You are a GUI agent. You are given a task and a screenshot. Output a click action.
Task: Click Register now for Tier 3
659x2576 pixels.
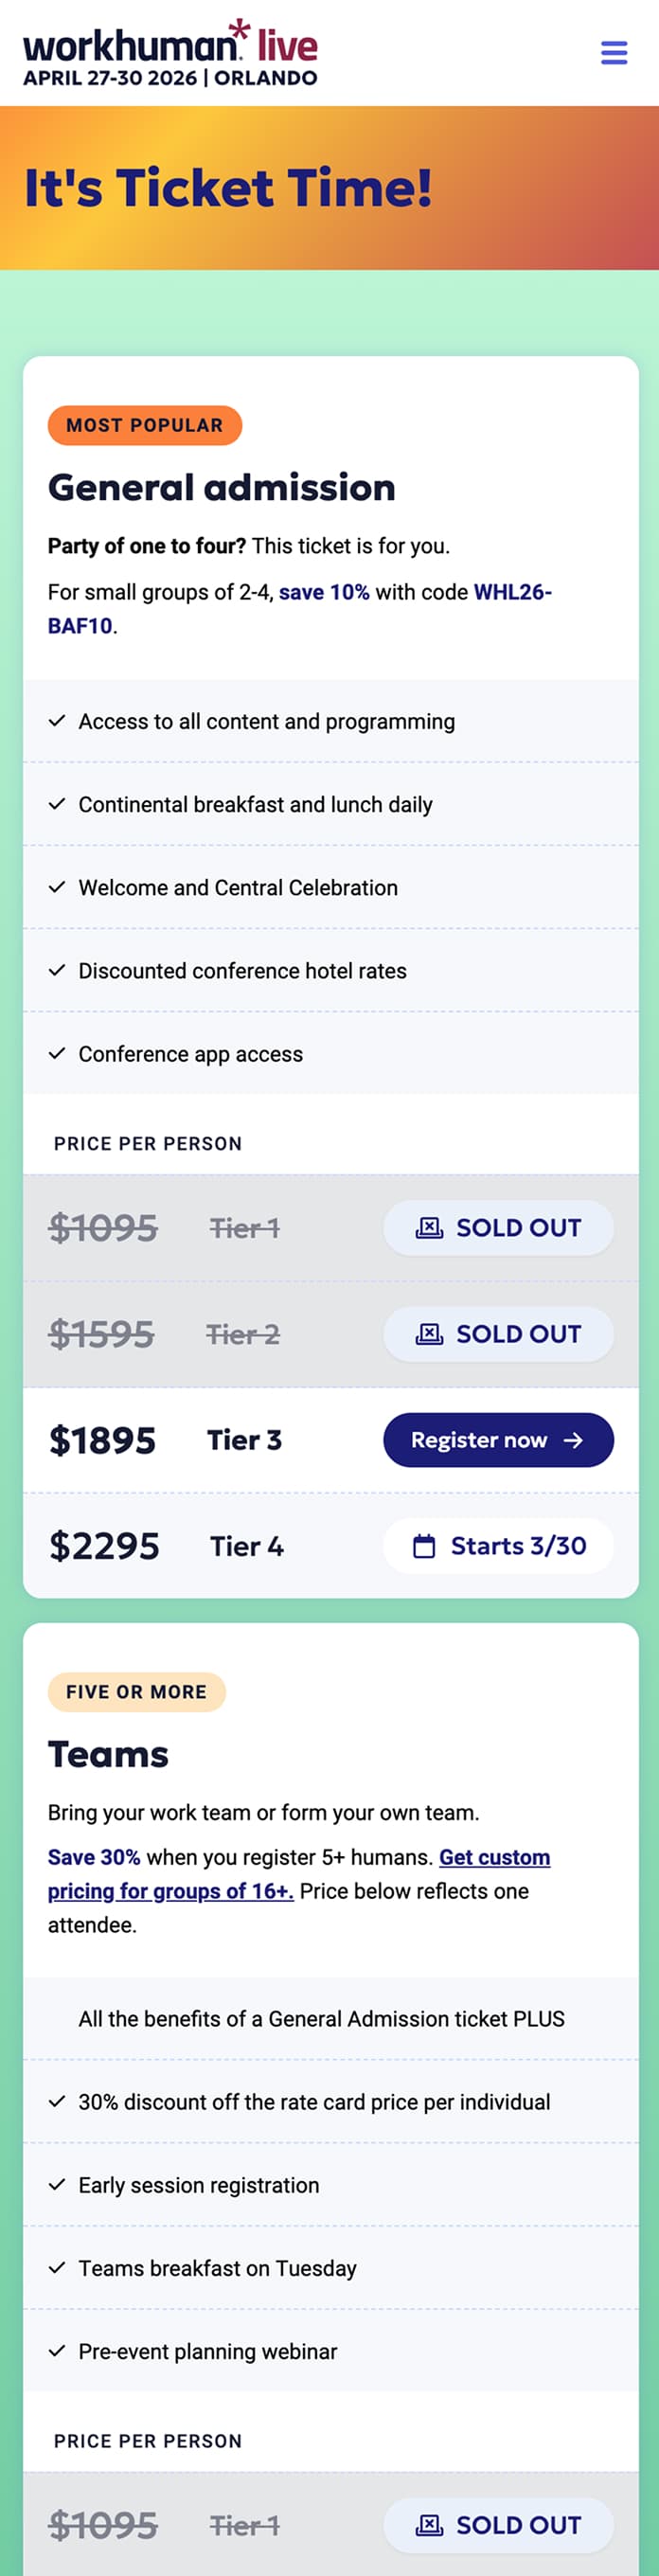coord(497,1440)
